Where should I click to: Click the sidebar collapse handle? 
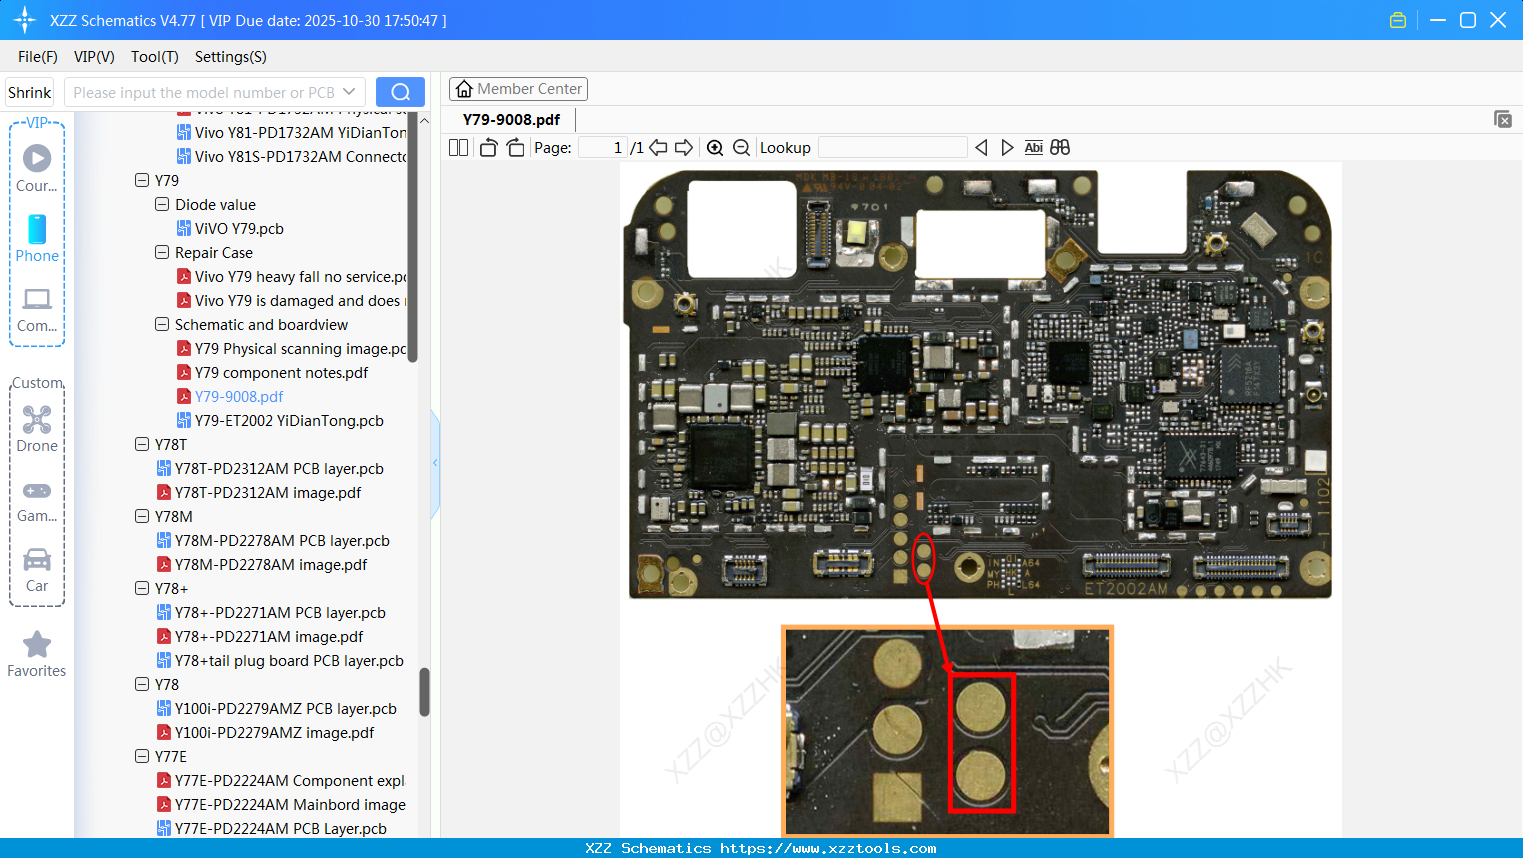tap(435, 463)
